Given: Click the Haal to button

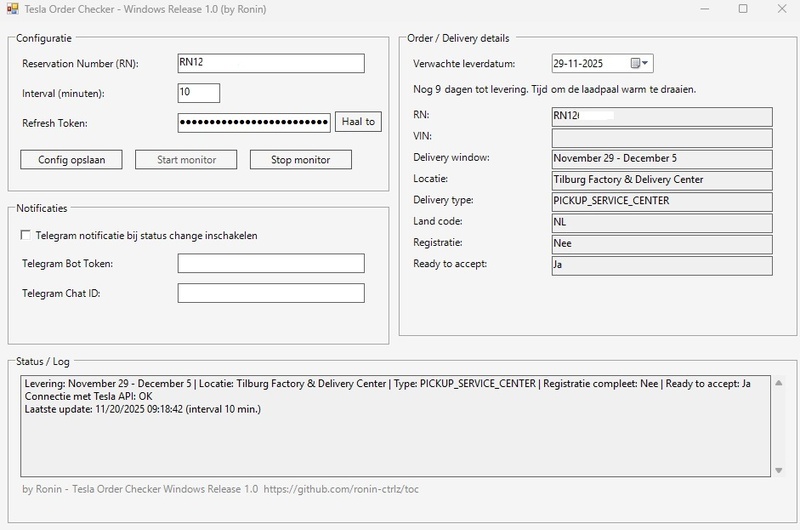Looking at the screenshot, I should pos(358,122).
